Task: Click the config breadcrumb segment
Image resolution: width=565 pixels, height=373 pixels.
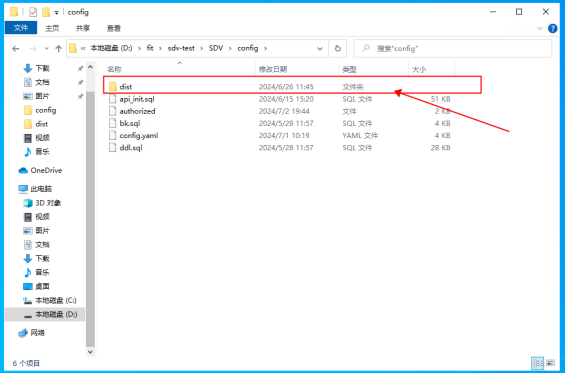Action: point(248,48)
